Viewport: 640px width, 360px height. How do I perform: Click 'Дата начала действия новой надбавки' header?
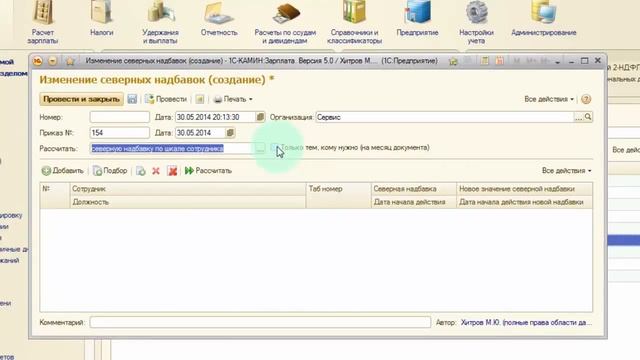pyautogui.click(x=524, y=202)
